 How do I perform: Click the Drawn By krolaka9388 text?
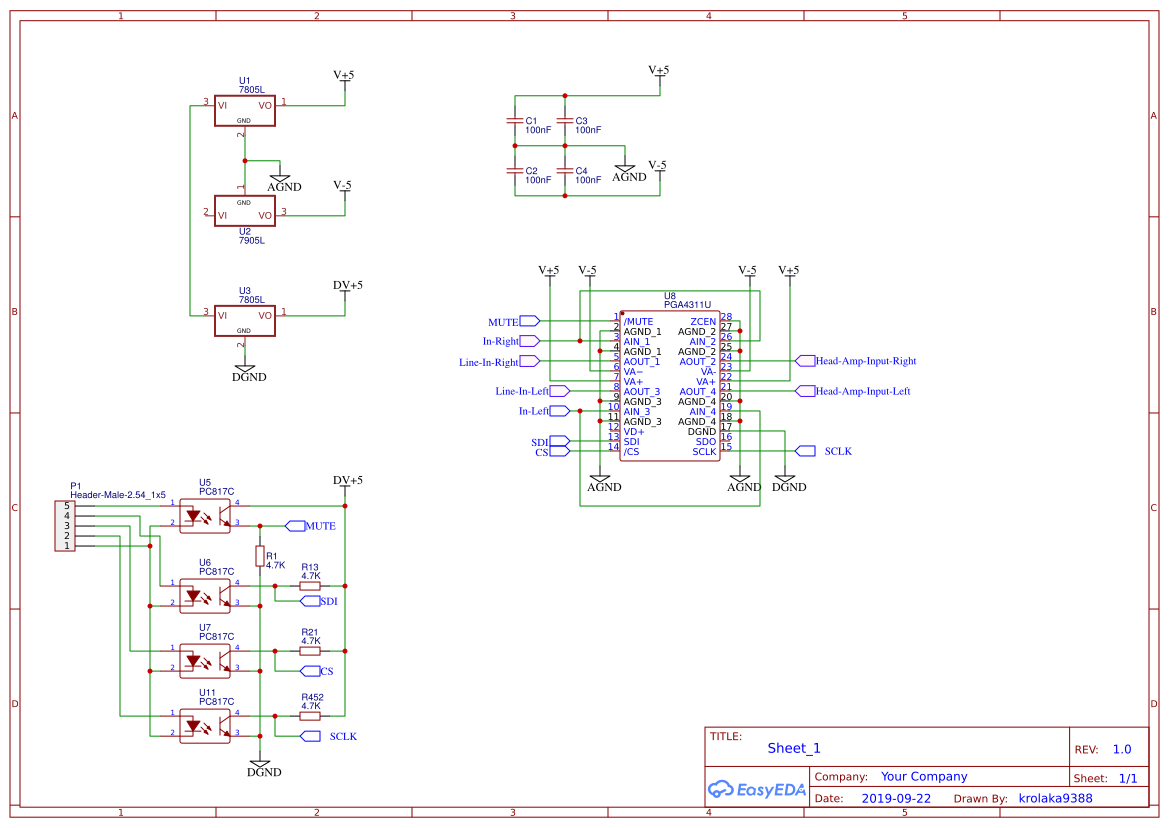pos(1055,798)
